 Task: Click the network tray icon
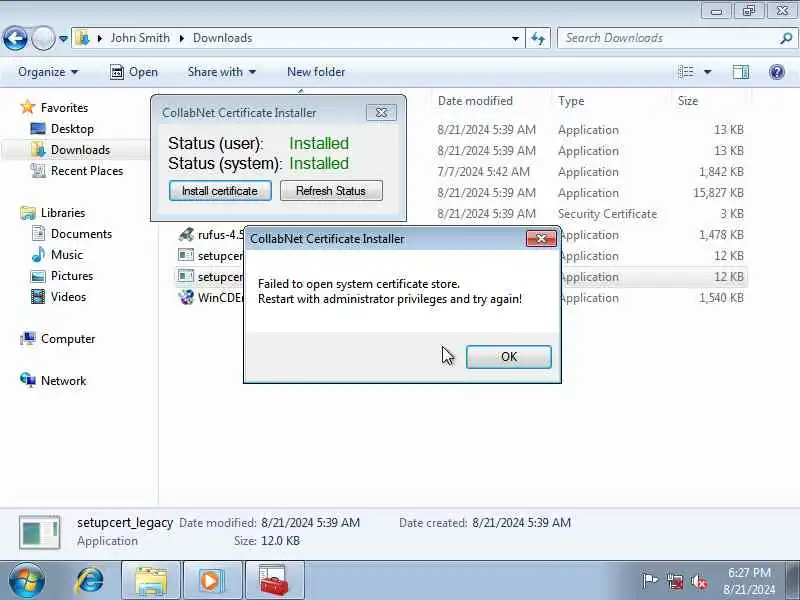tap(675, 581)
